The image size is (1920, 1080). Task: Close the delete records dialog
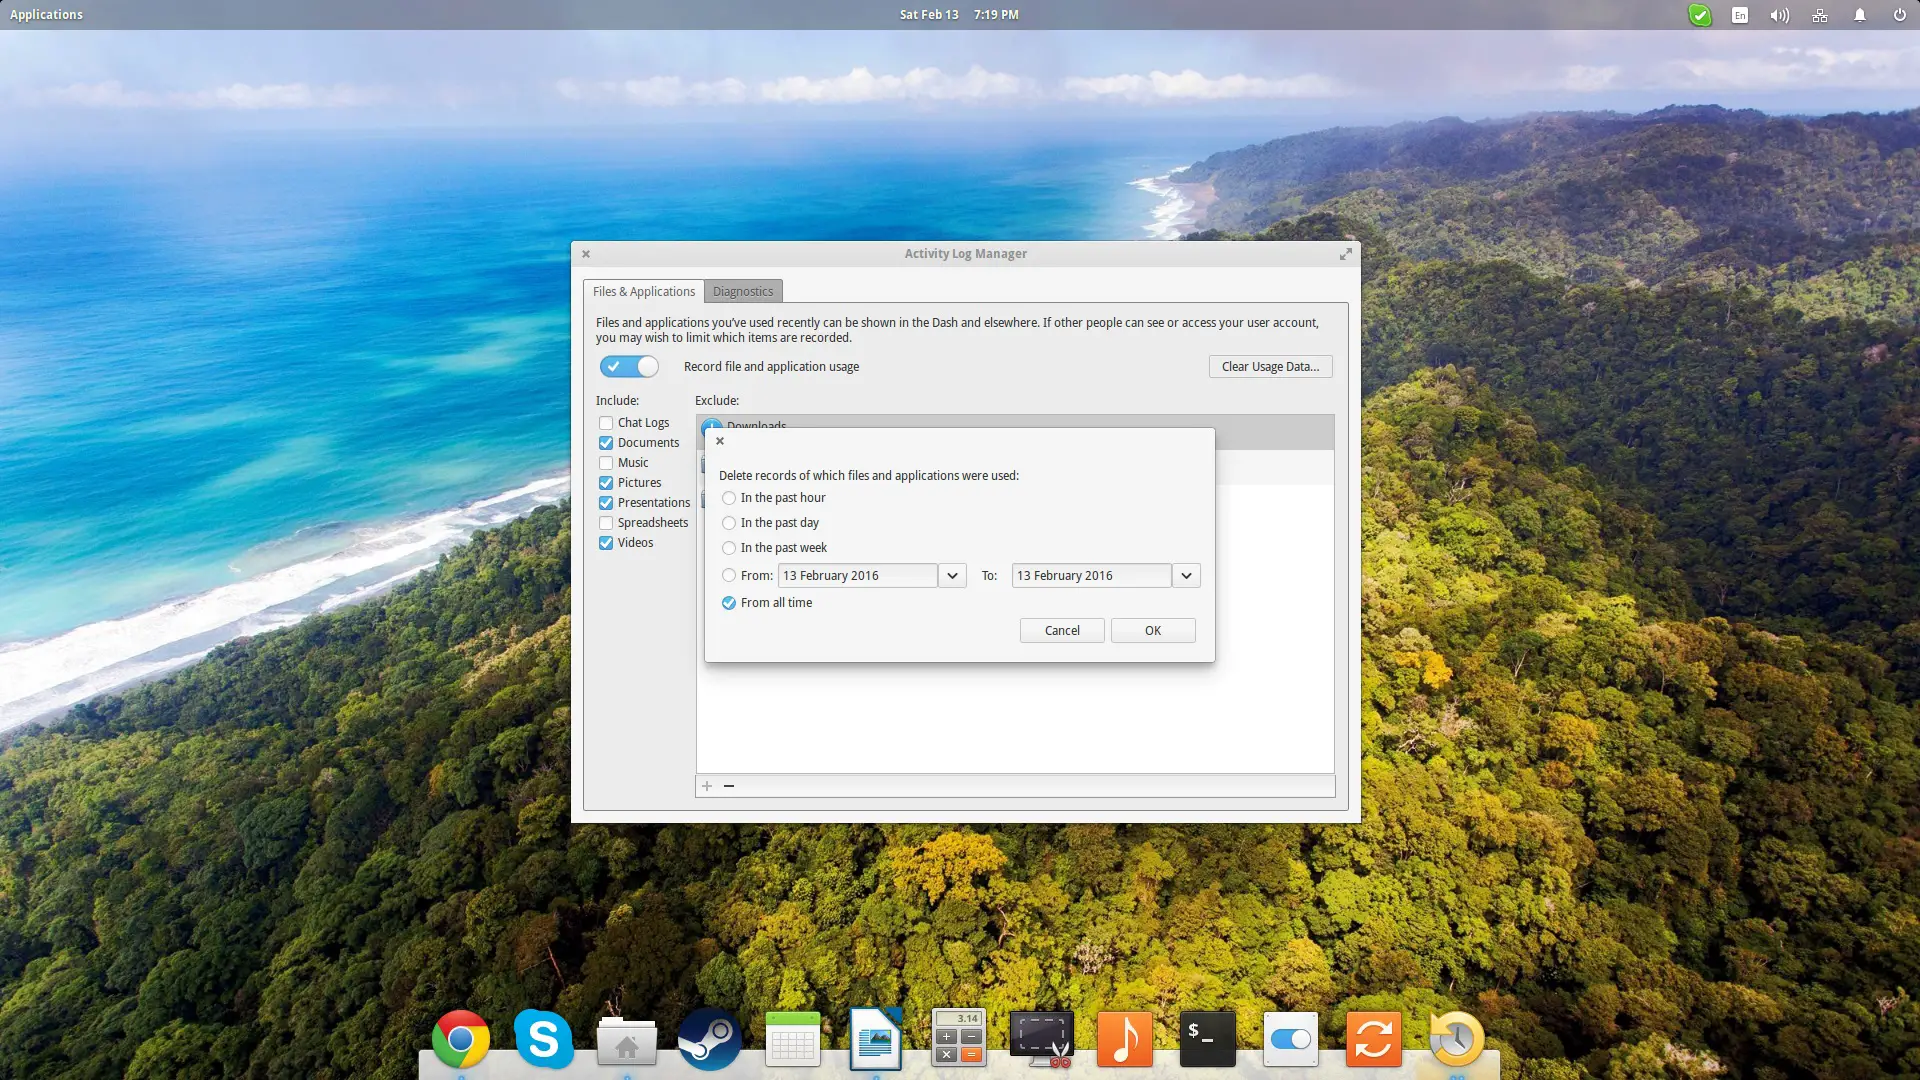click(720, 441)
